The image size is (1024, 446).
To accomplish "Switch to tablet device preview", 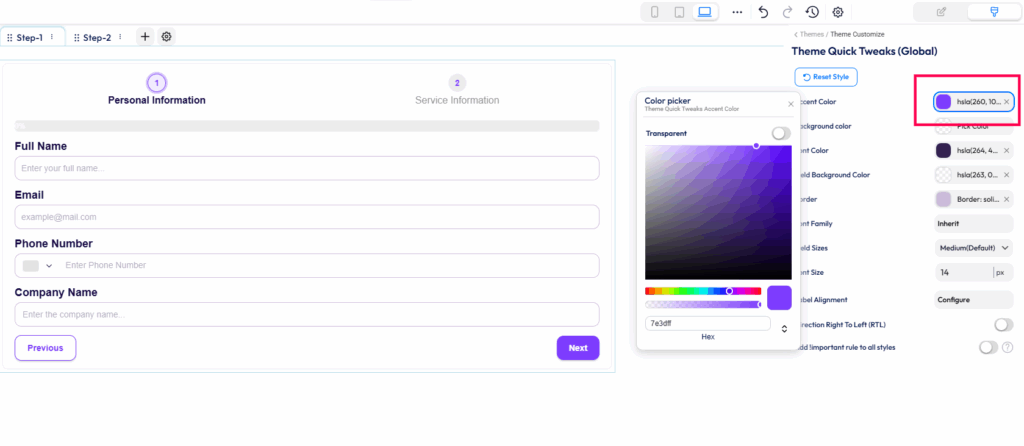I will coord(680,12).
